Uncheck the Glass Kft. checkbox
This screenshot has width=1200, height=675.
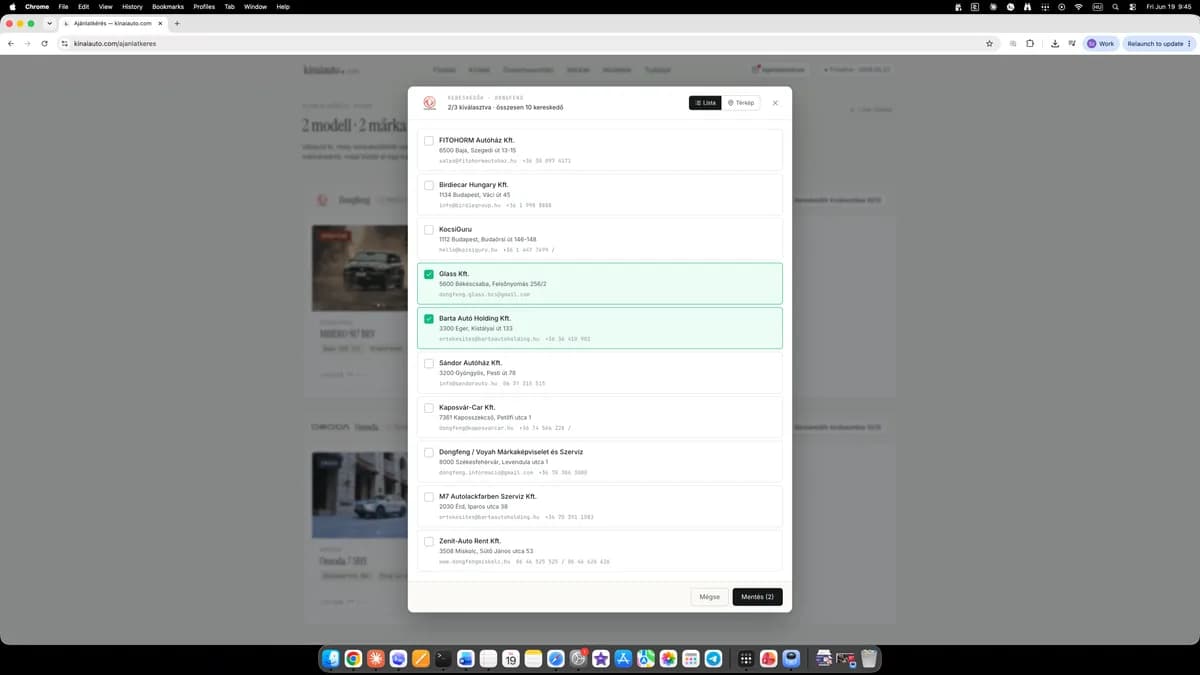(x=429, y=274)
